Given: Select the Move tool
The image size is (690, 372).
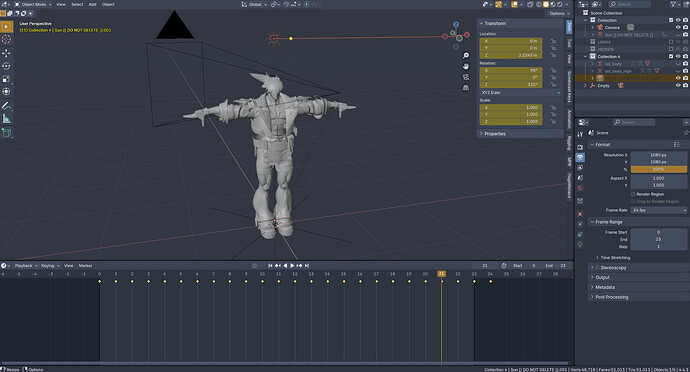Looking at the screenshot, I should 6,53.
